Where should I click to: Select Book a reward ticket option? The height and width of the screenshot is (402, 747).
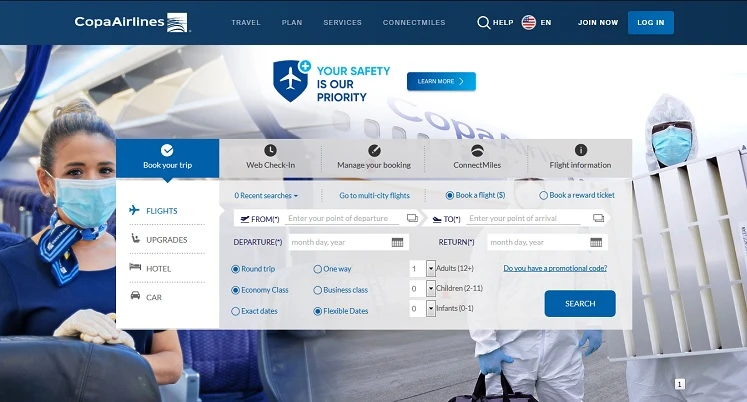pos(544,196)
